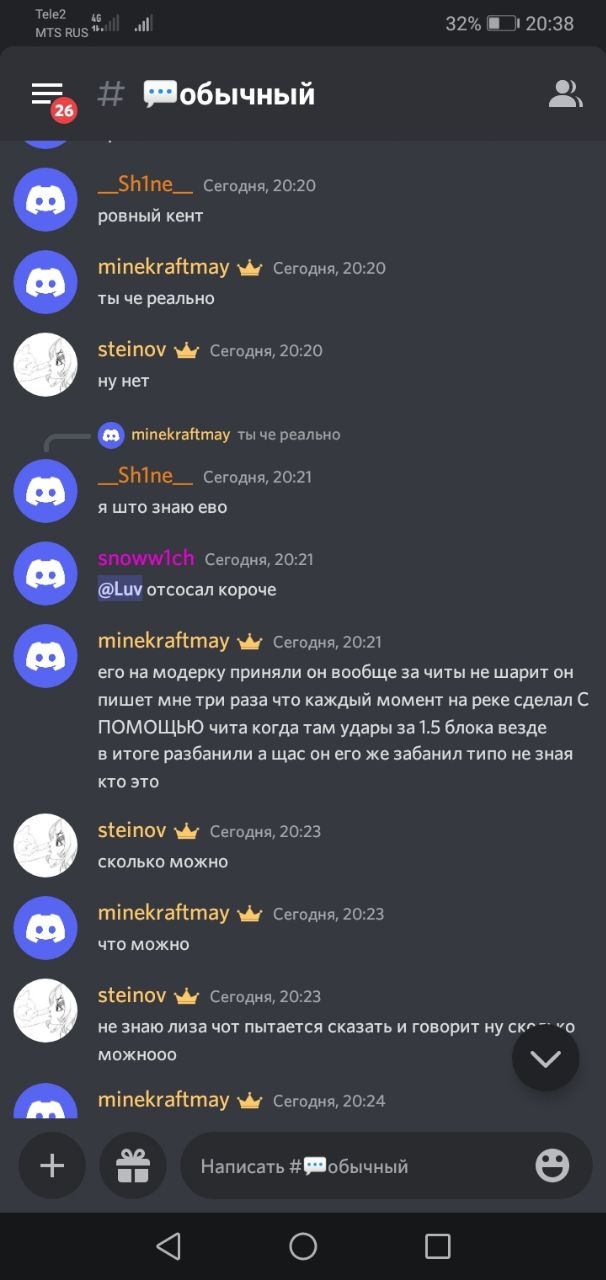
Task: Open the emoji picker smiley
Action: (x=552, y=1165)
